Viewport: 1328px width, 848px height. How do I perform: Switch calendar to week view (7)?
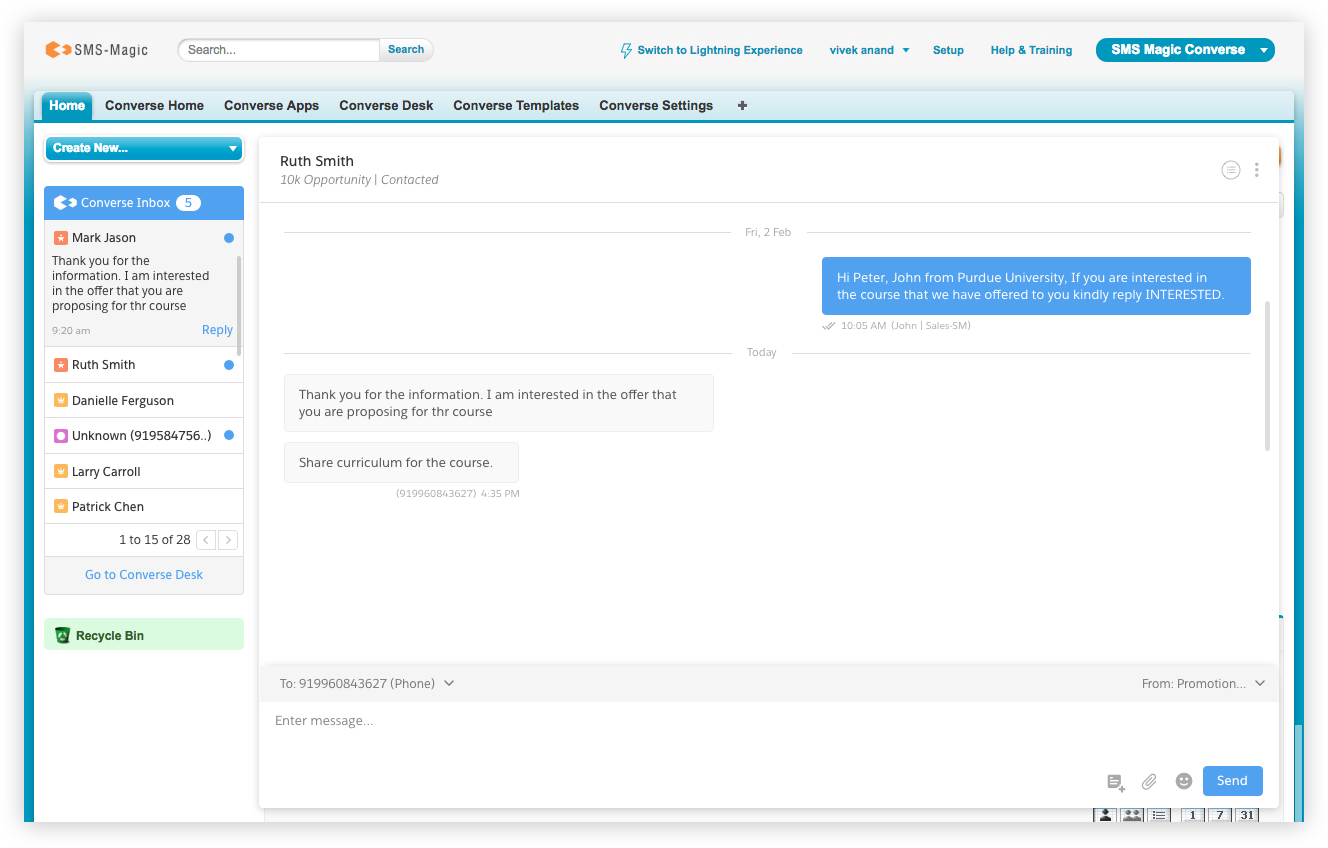[x=1220, y=815]
